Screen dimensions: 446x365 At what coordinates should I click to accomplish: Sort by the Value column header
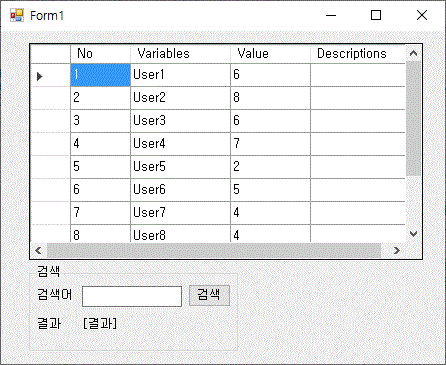tap(270, 54)
